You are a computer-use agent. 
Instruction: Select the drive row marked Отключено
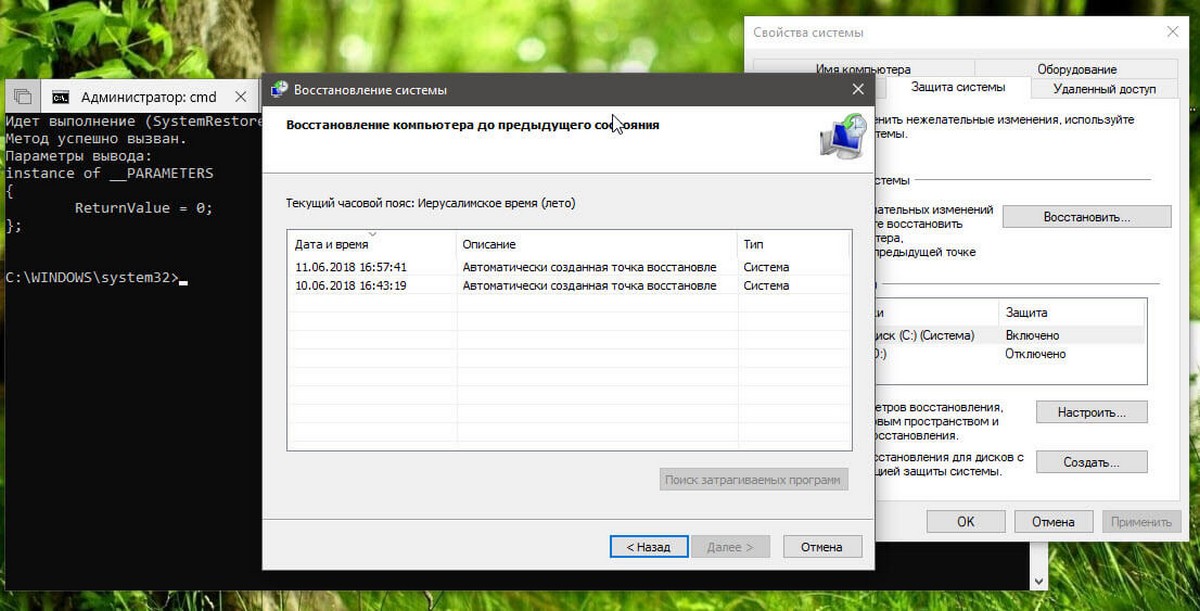pyautogui.click(x=1008, y=354)
